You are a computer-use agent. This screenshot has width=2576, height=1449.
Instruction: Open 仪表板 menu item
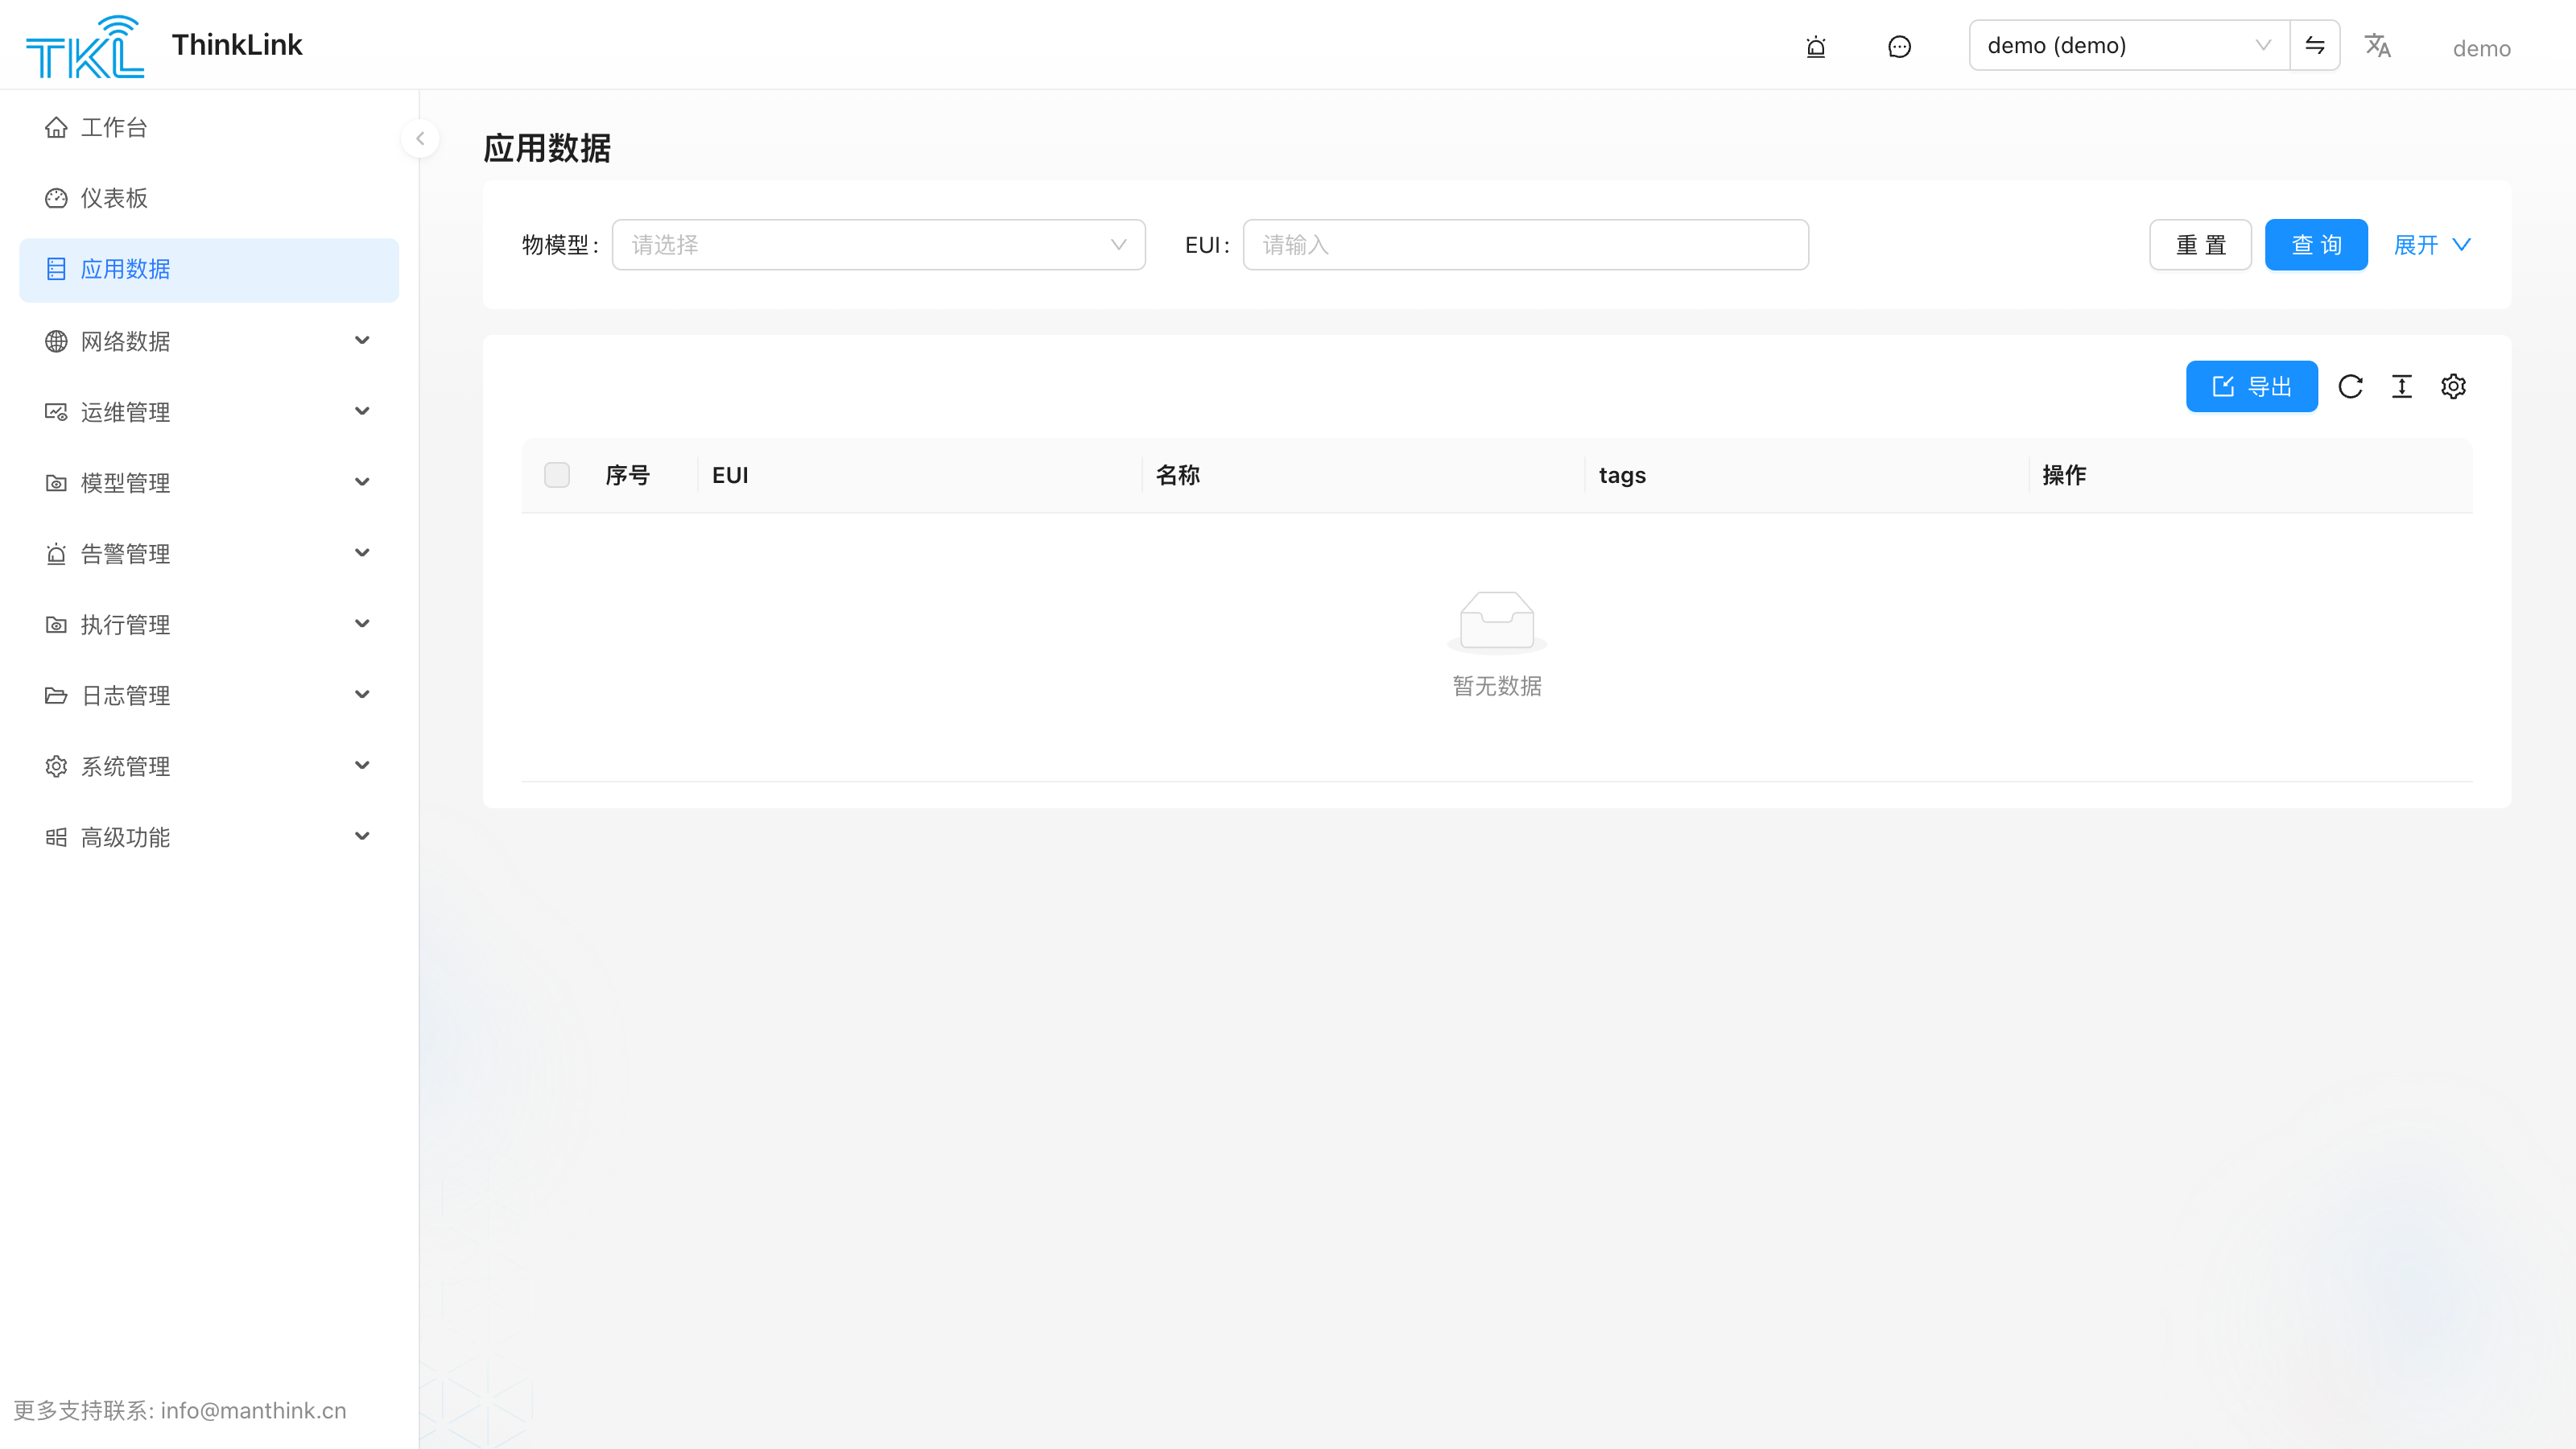pyautogui.click(x=209, y=198)
